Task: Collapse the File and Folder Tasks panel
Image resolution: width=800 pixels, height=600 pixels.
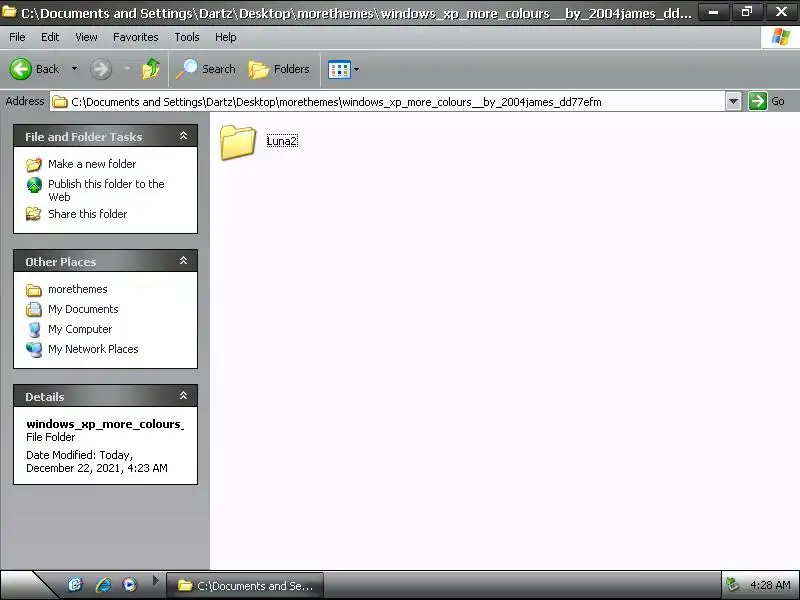Action: [x=183, y=136]
